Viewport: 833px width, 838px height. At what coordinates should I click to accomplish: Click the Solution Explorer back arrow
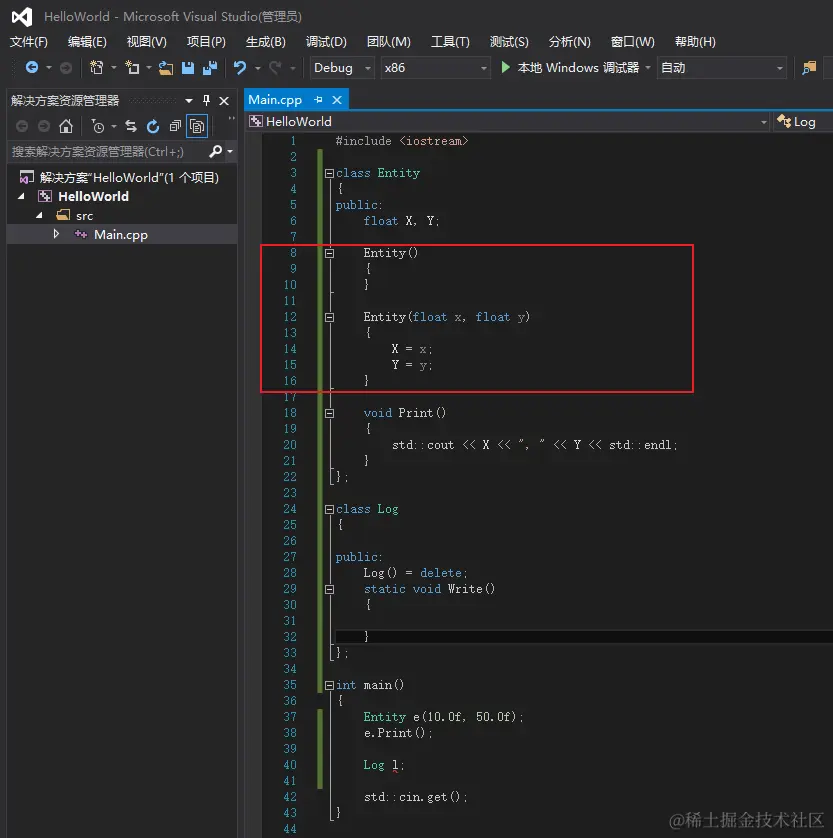coord(22,127)
